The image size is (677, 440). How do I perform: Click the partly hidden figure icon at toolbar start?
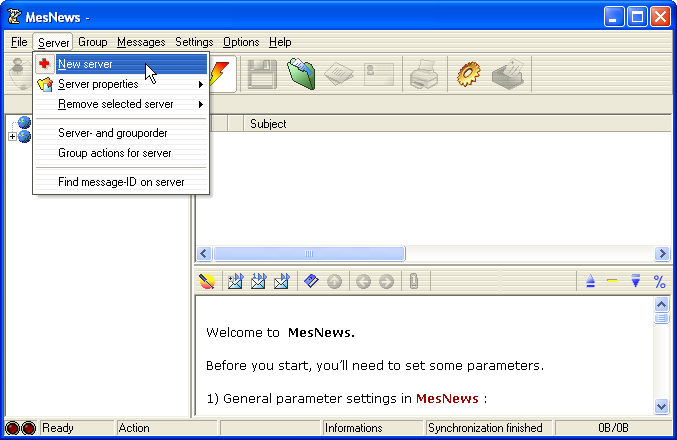20,74
